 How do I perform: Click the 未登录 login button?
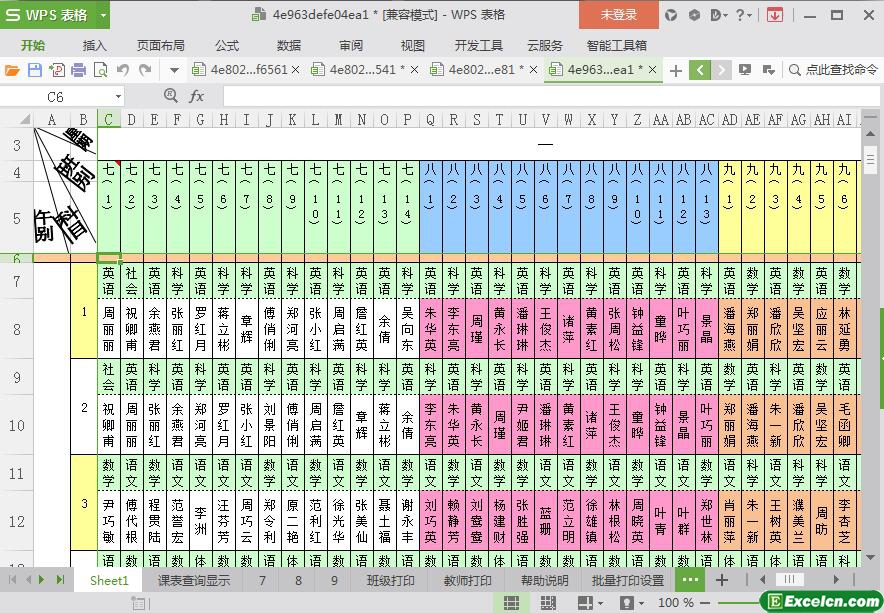pyautogui.click(x=618, y=15)
